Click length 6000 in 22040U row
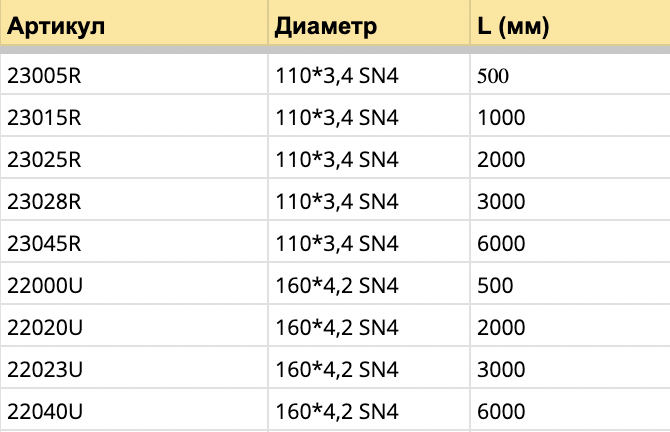This screenshot has width=670, height=432. click(x=570, y=409)
